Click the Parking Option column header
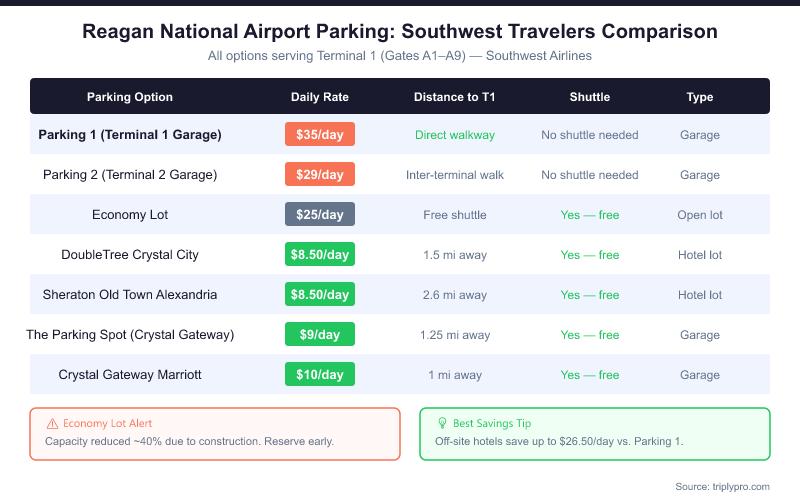The image size is (800, 500). pyautogui.click(x=130, y=97)
